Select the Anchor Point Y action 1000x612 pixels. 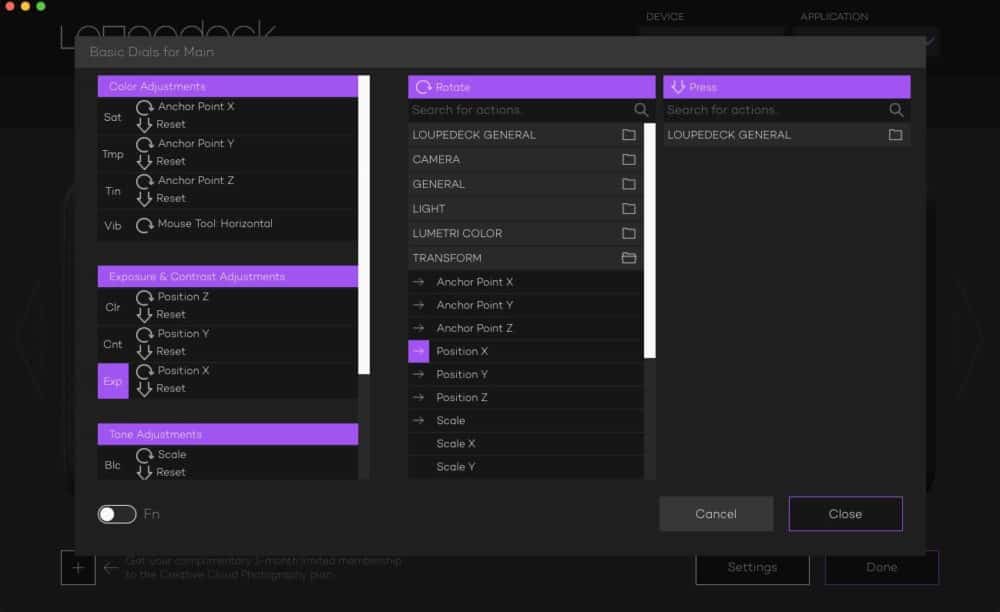526,305
